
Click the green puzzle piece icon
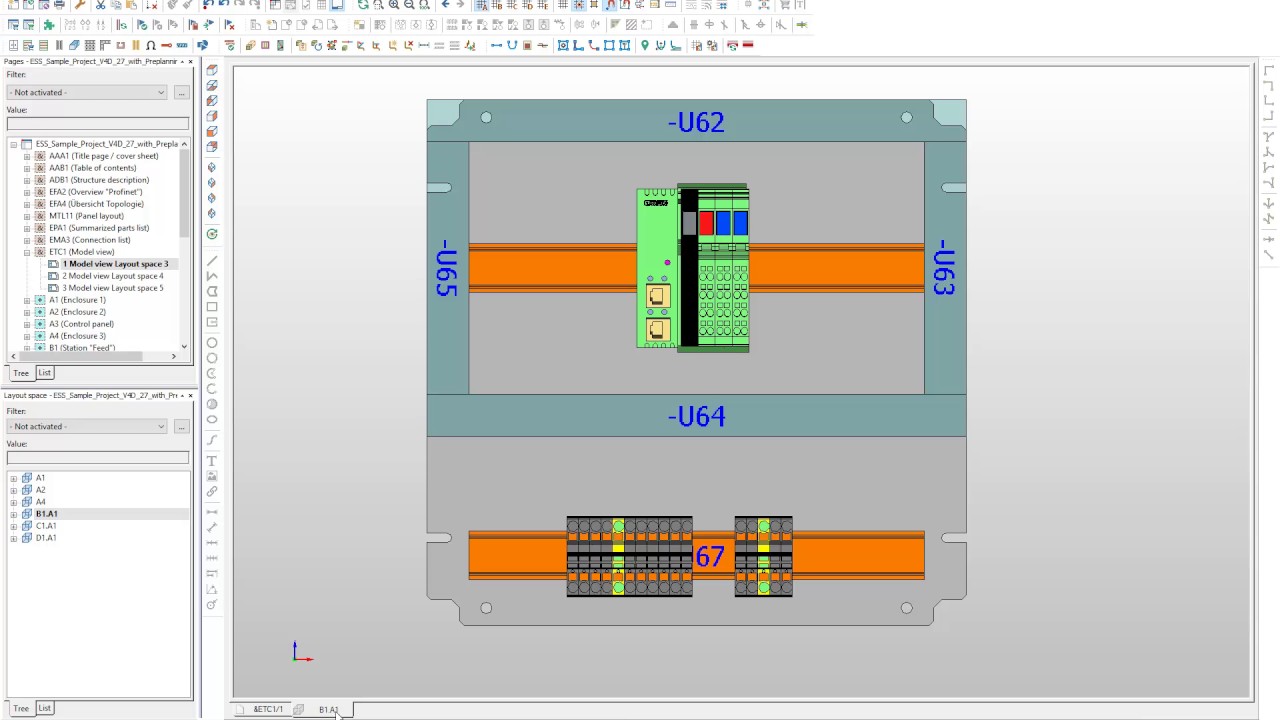pyautogui.click(x=48, y=24)
